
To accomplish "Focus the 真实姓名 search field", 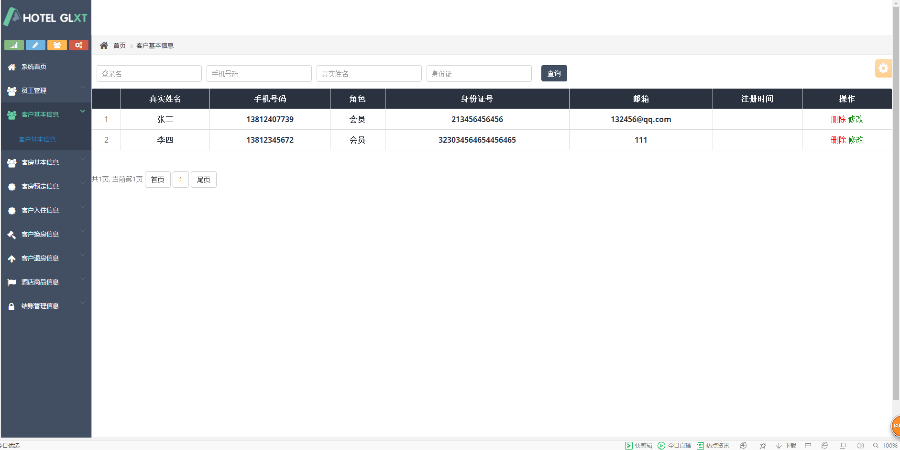I will tap(369, 73).
